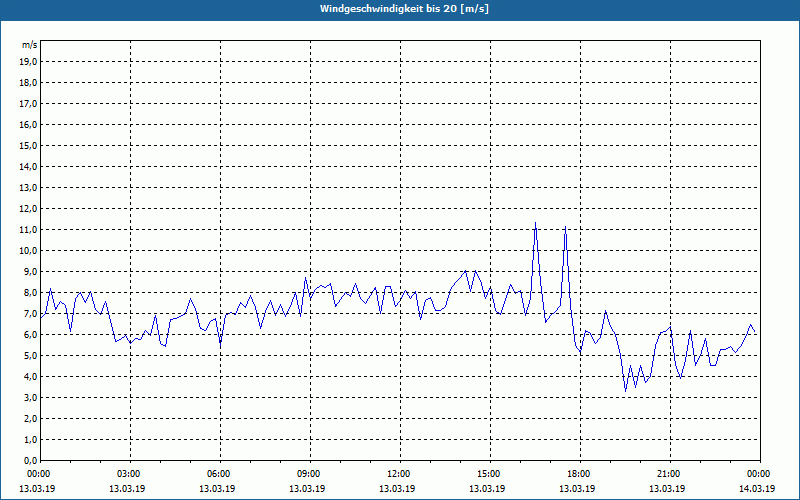
Task: Click the 15:00 time label
Action: [490, 474]
